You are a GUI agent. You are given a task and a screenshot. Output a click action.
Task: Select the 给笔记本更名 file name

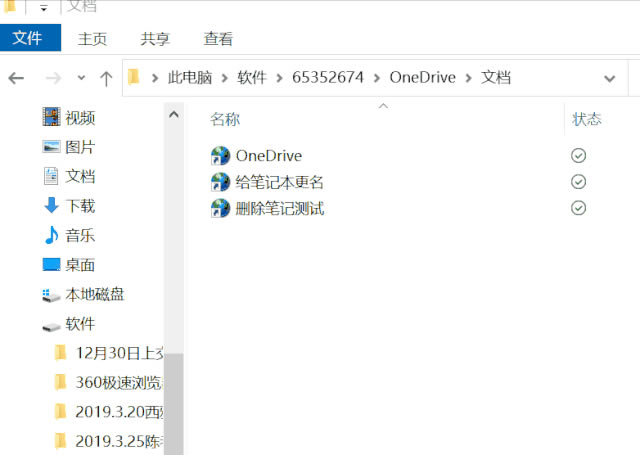tap(280, 182)
